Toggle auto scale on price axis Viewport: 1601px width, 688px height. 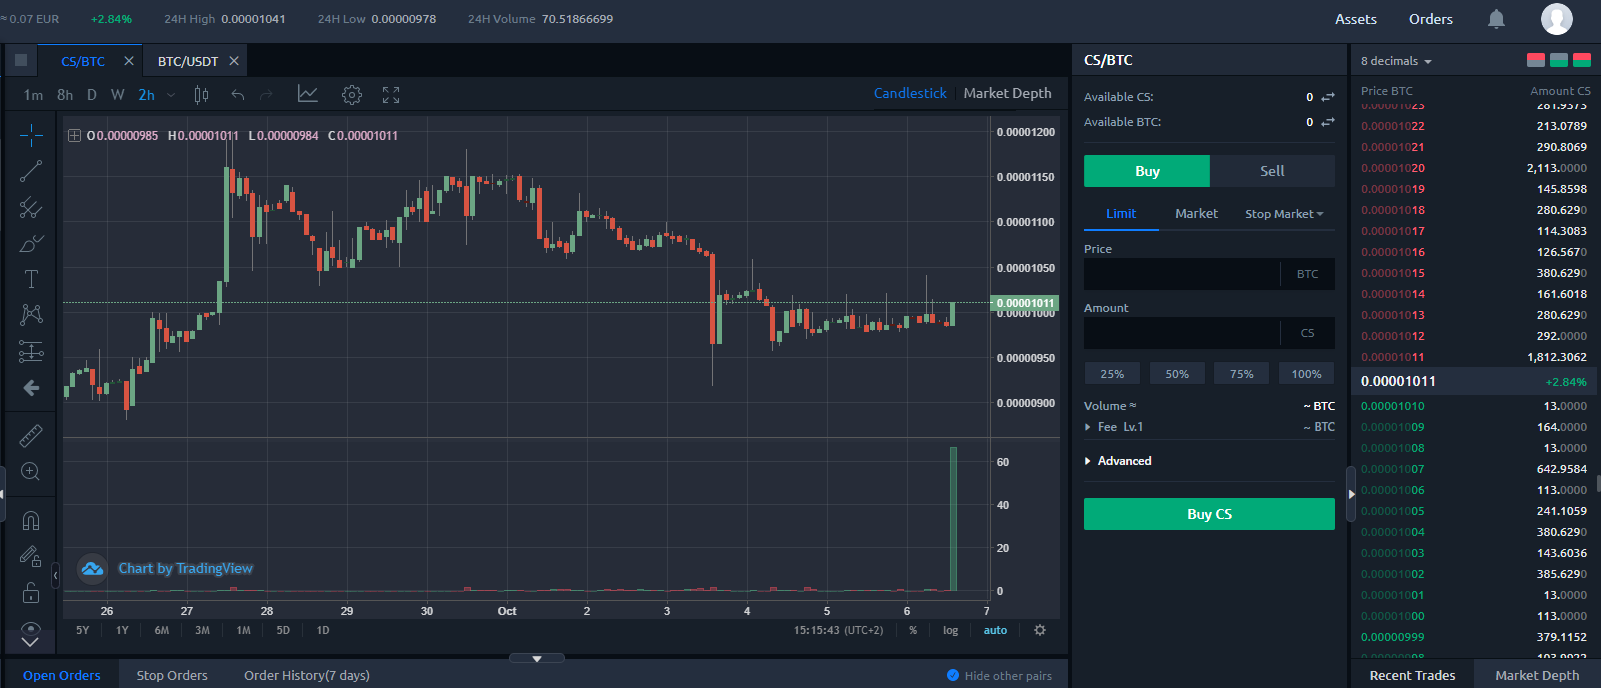995,630
